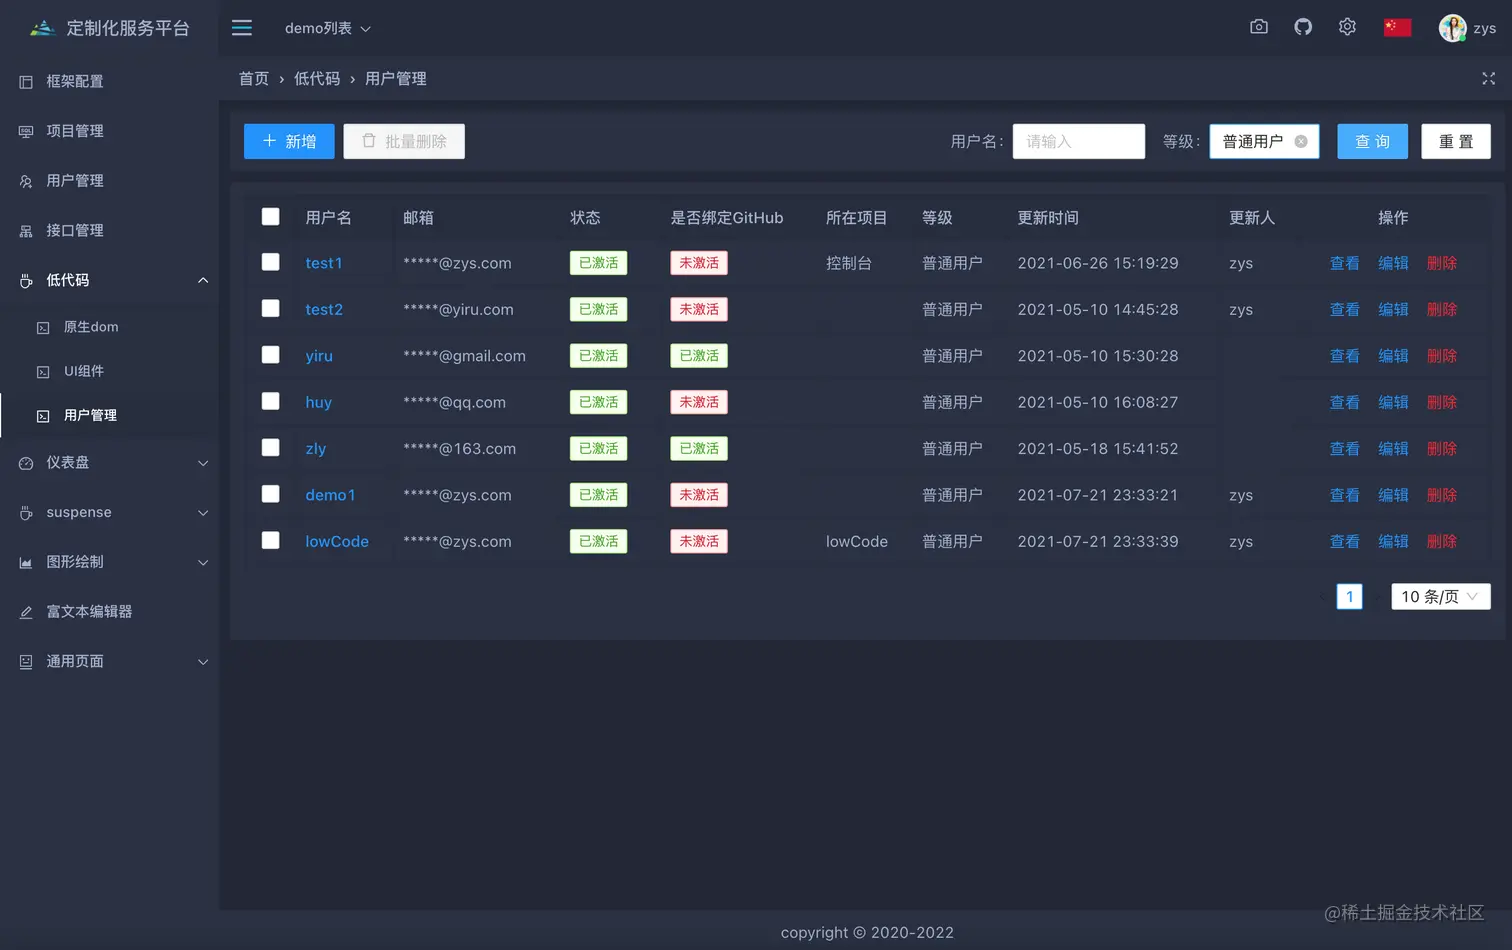Click 删除 for the yiru row
The width and height of the screenshot is (1512, 950).
coord(1441,356)
